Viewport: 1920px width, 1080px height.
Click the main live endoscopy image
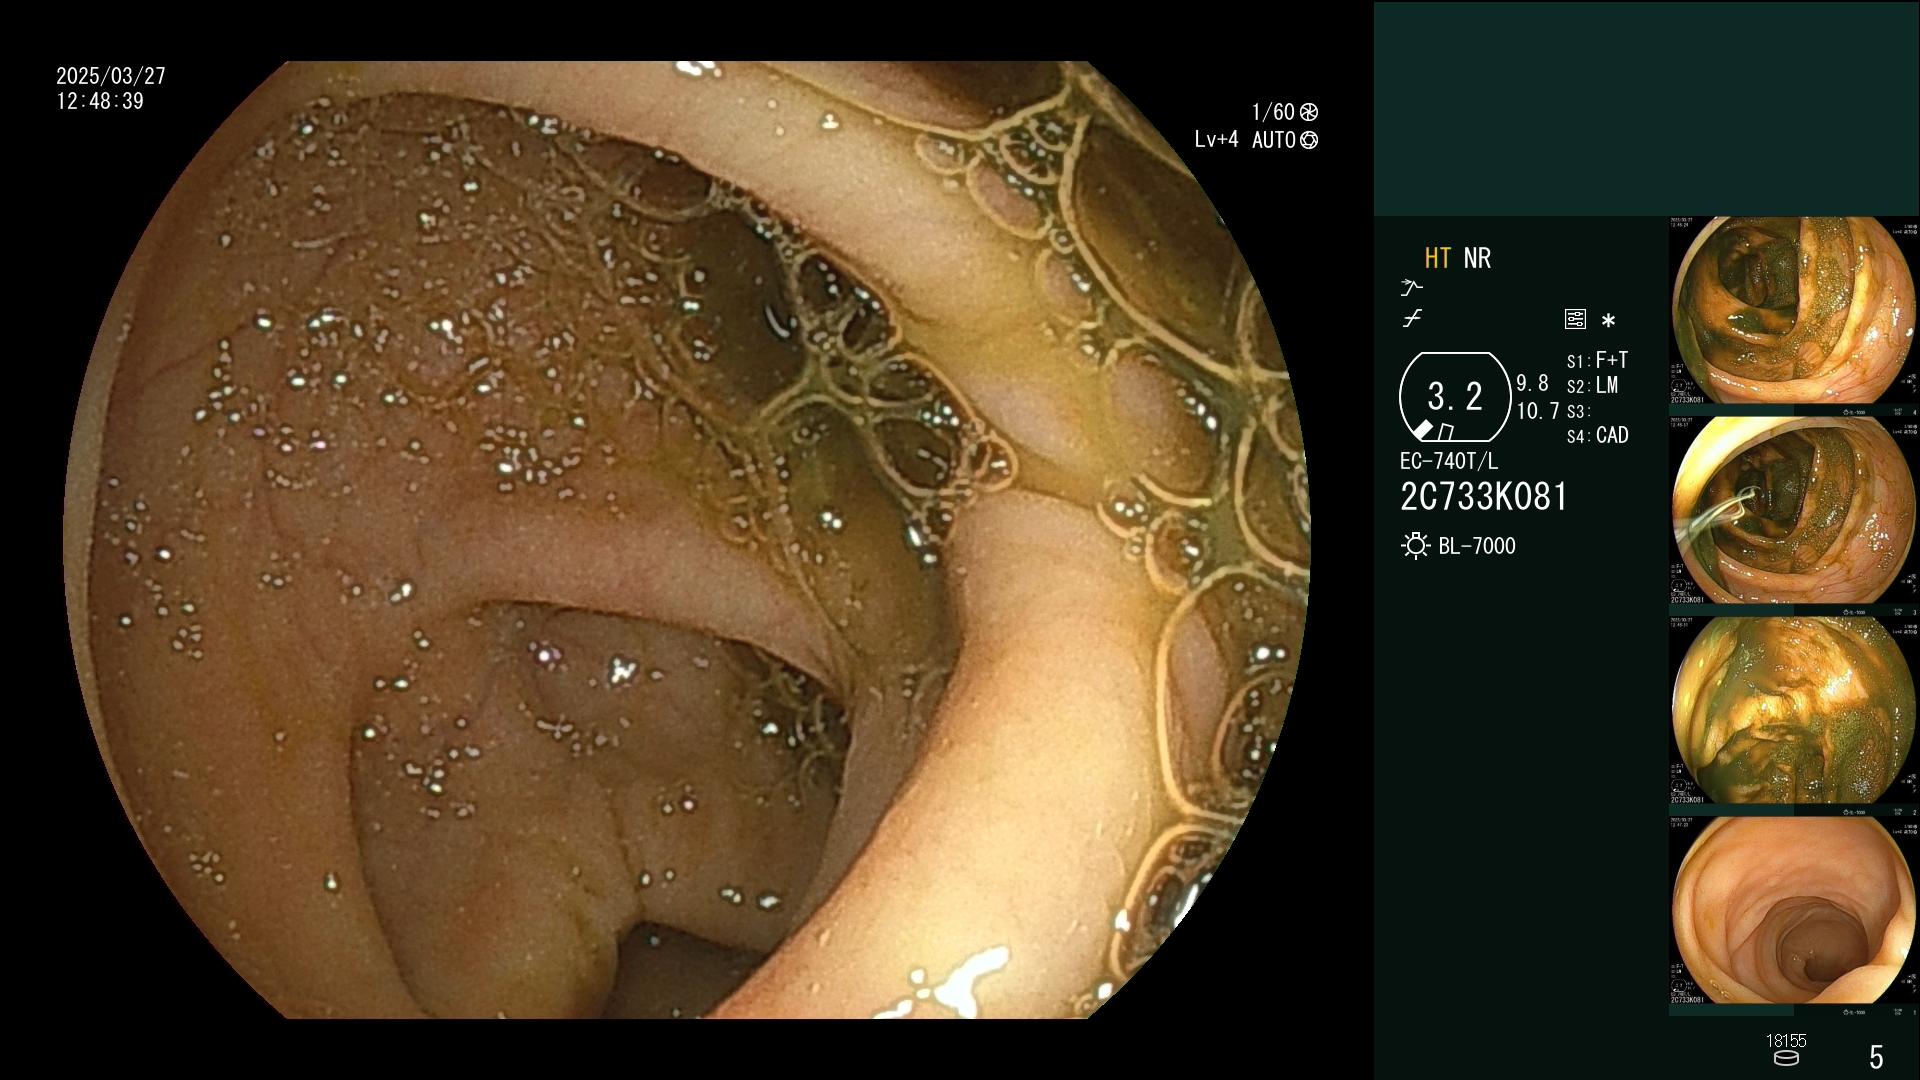tap(686, 540)
